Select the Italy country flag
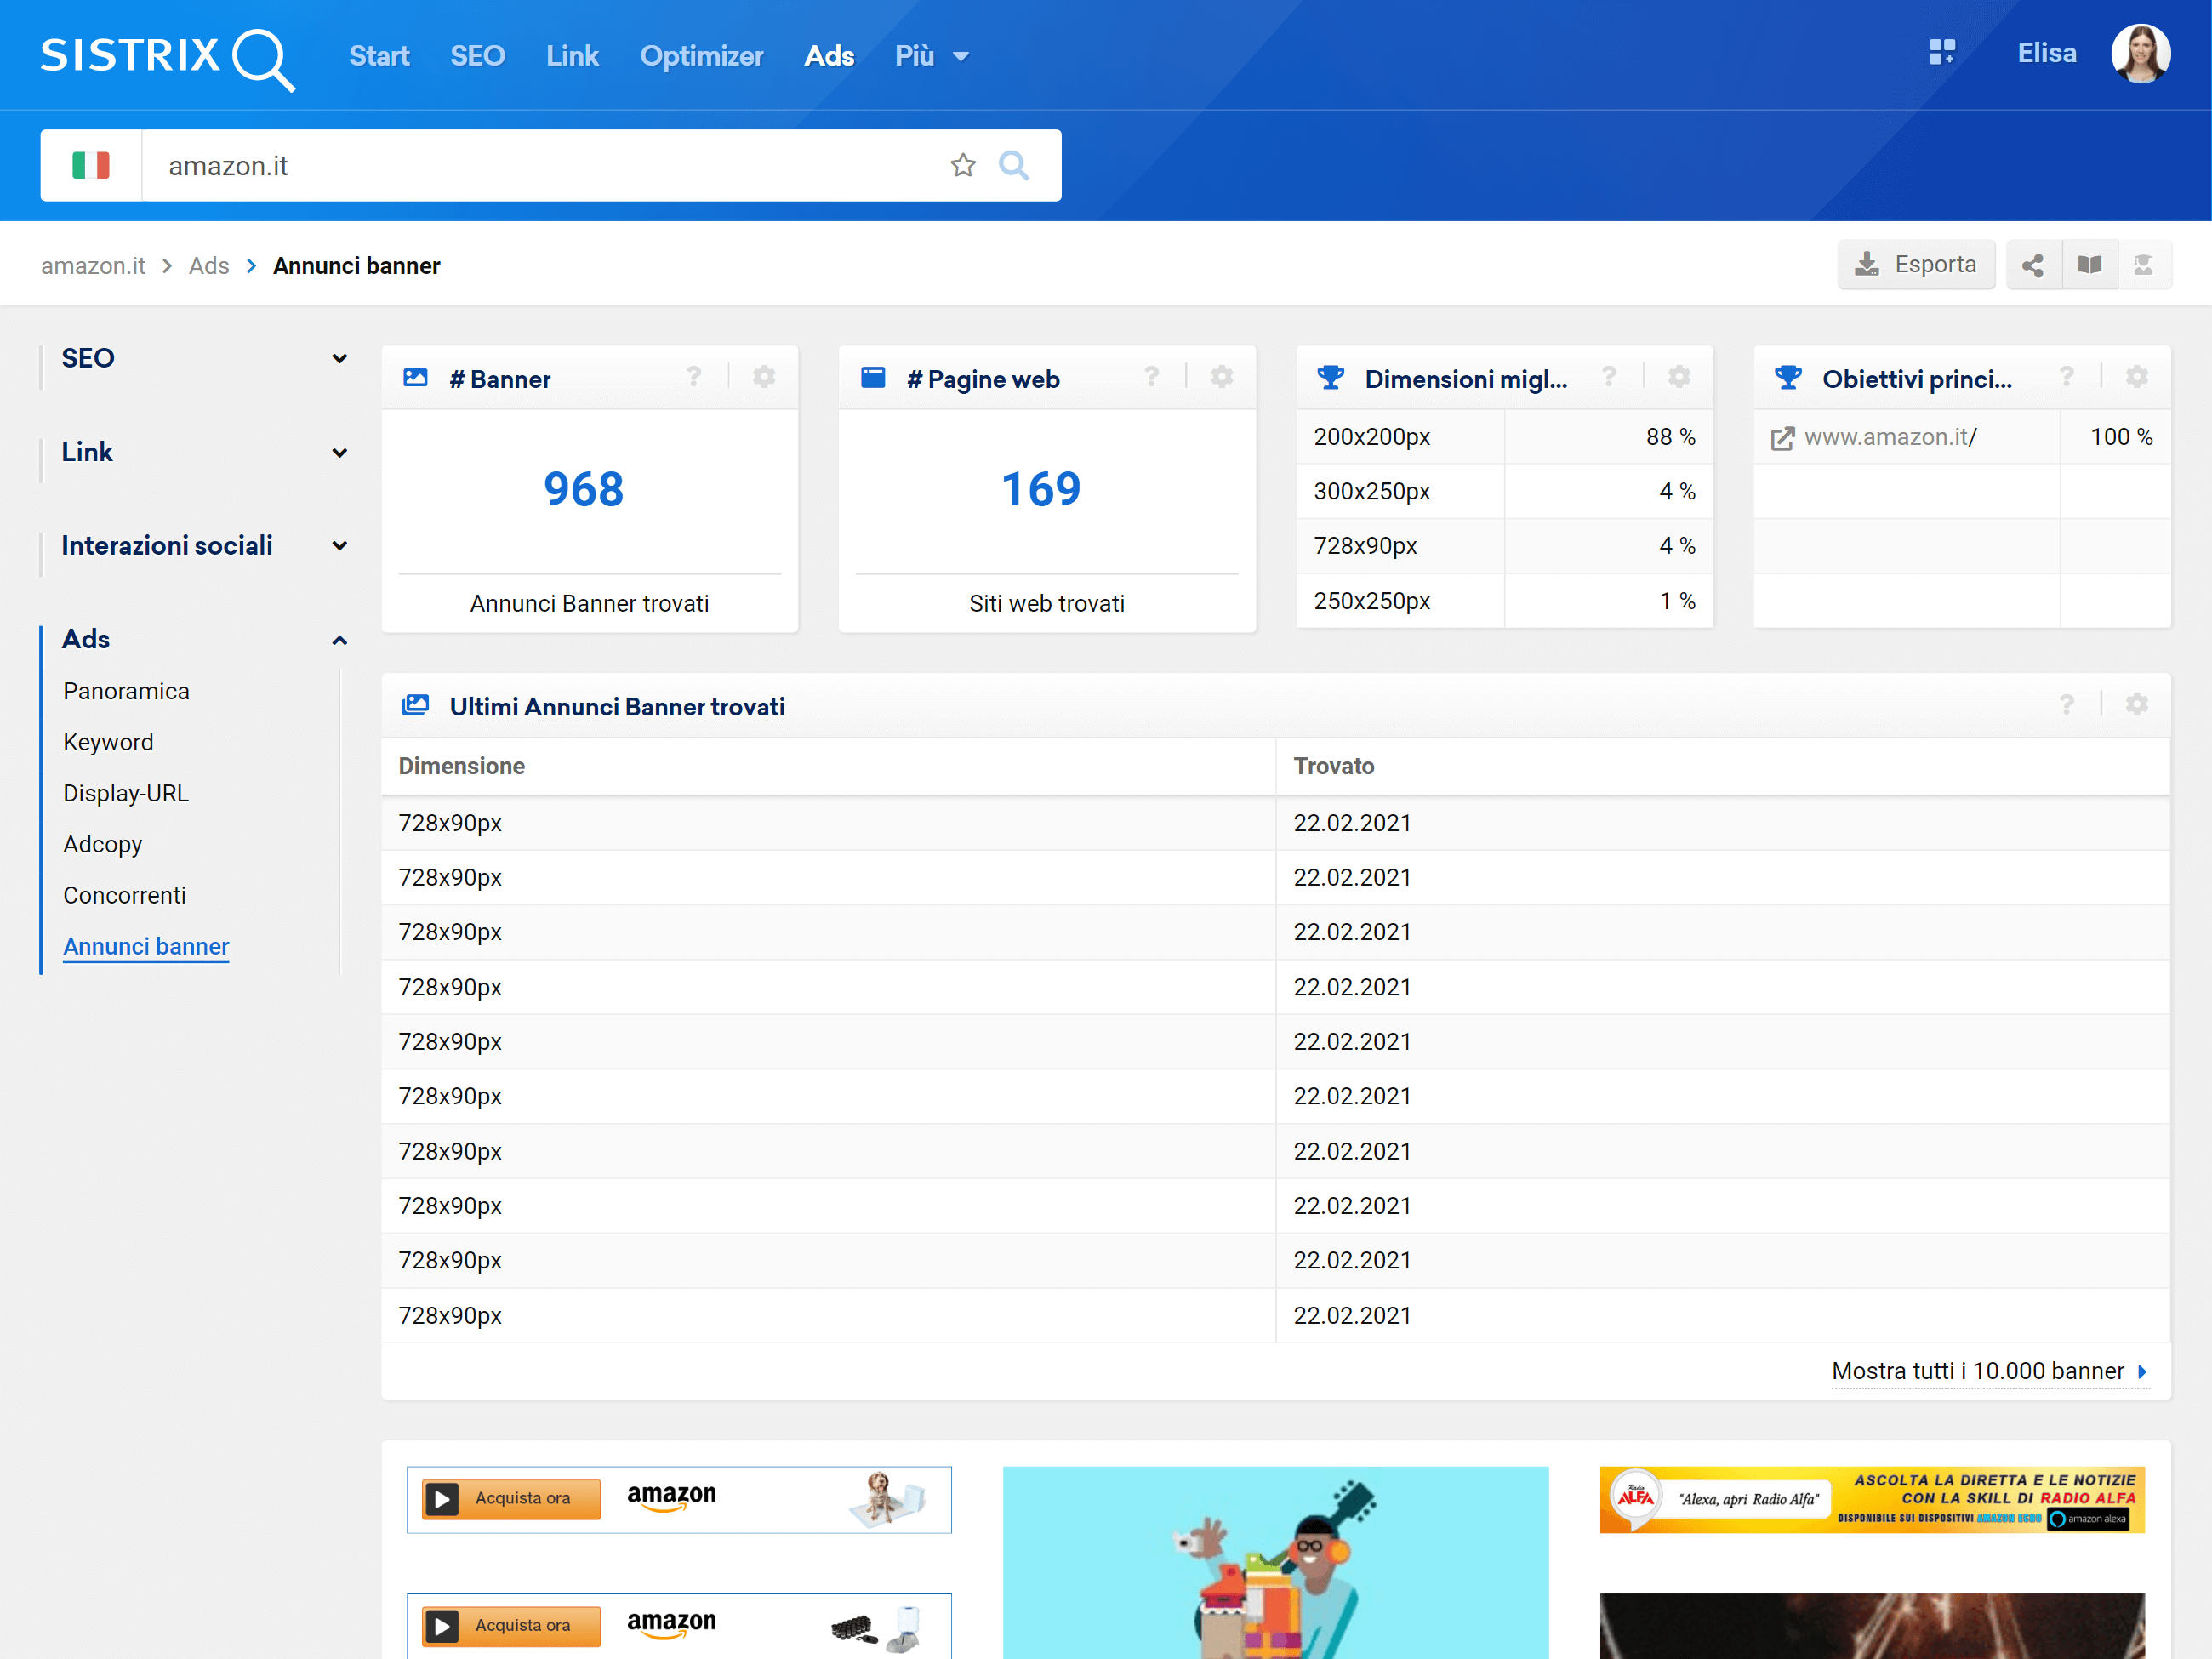Viewport: 2212px width, 1659px height. [91, 165]
